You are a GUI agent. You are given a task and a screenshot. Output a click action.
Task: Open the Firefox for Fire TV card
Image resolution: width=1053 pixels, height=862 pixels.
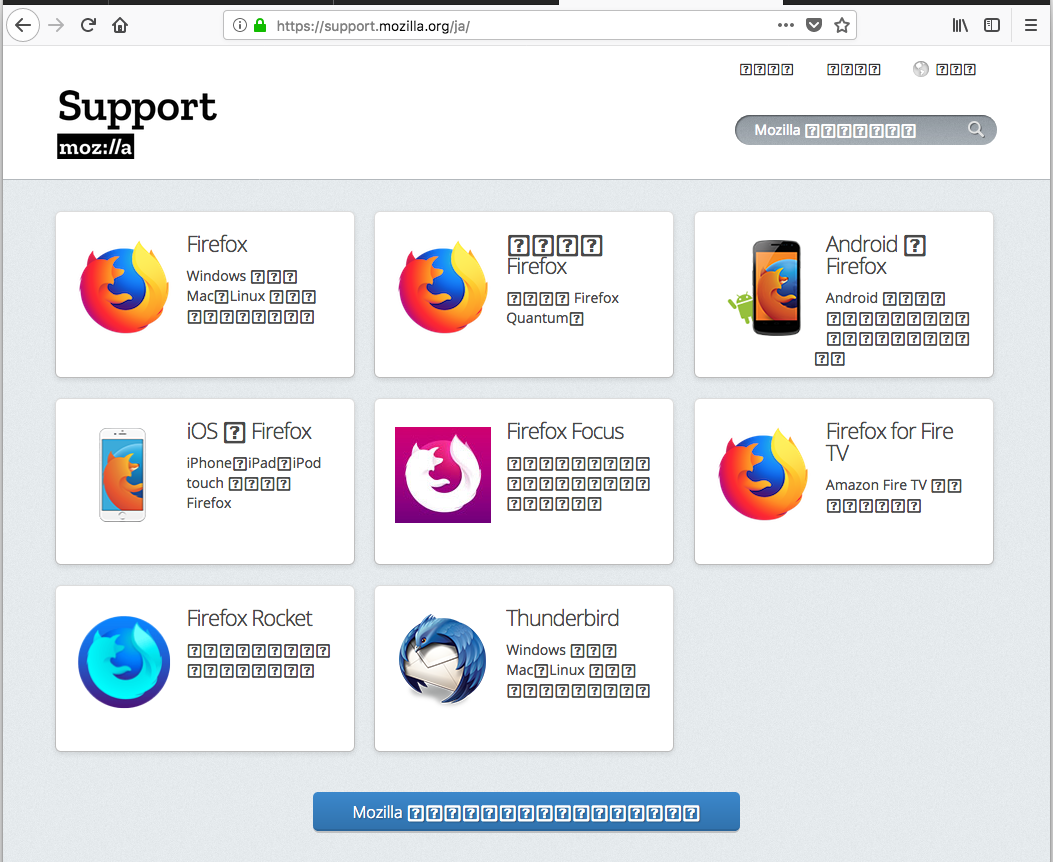click(843, 481)
